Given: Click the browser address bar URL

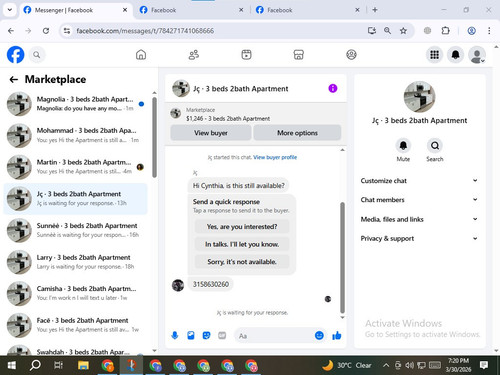Looking at the screenshot, I should tap(145, 31).
